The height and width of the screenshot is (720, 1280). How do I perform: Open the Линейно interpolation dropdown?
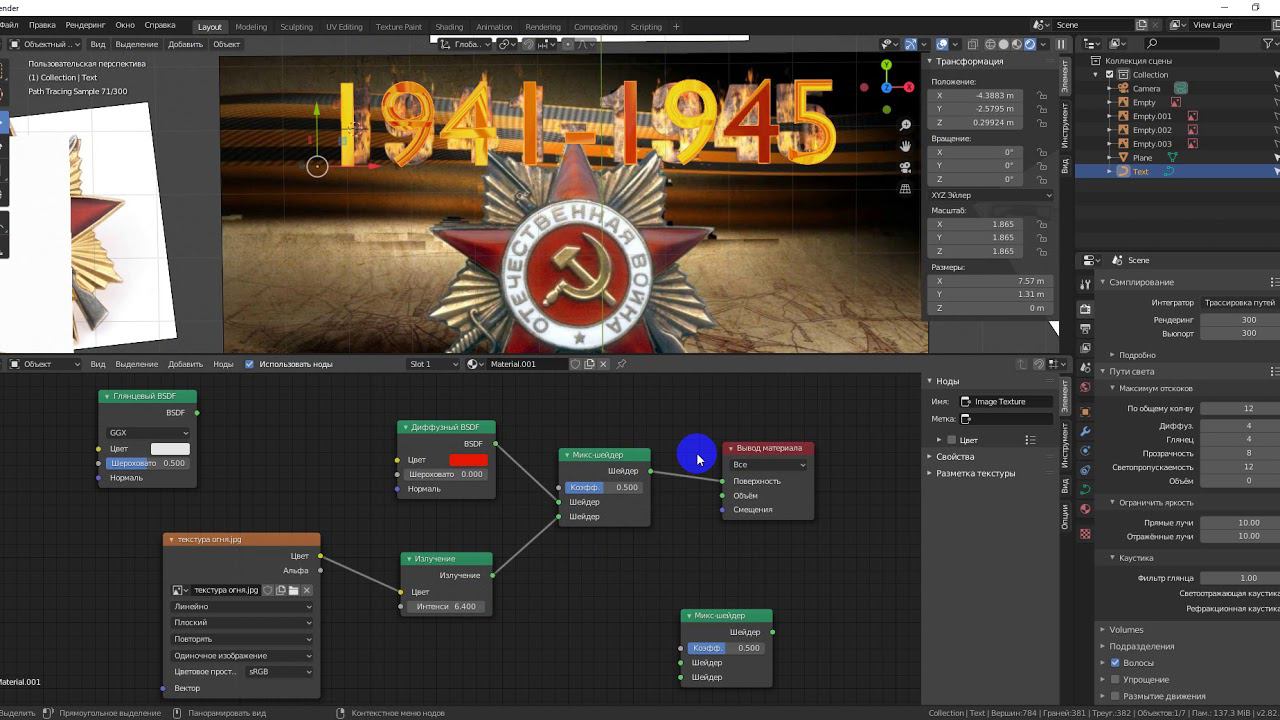coord(242,607)
